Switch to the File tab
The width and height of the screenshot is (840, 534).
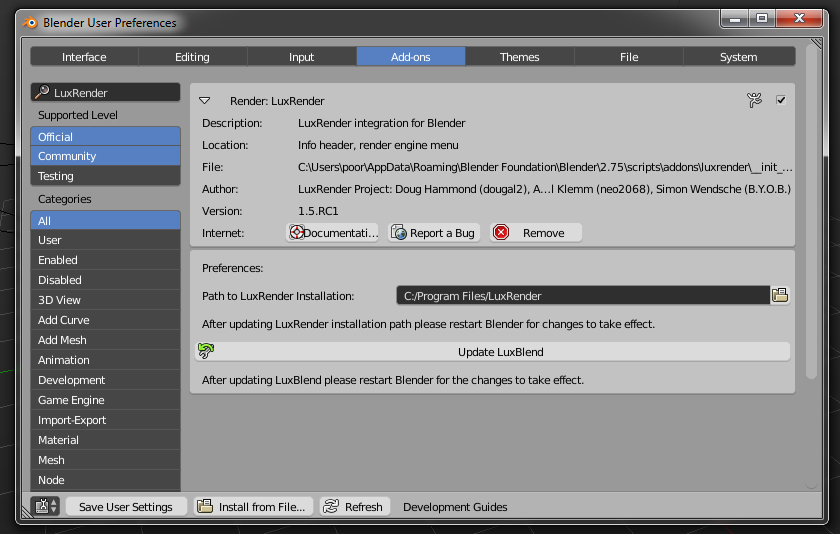tap(629, 57)
